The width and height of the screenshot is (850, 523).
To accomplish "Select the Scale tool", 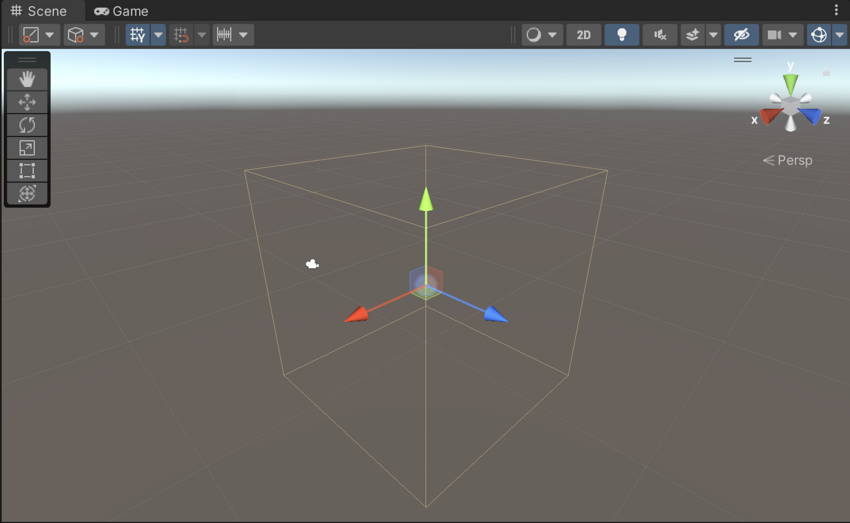I will [27, 148].
